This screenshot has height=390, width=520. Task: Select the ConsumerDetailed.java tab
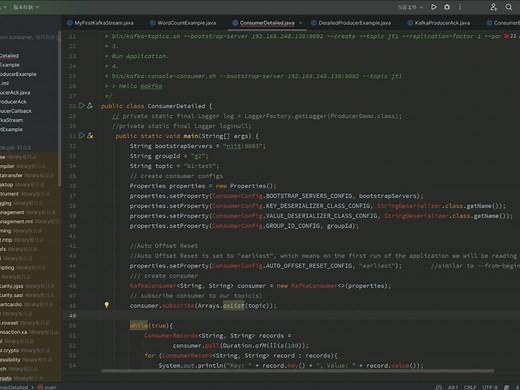pyautogui.click(x=267, y=23)
